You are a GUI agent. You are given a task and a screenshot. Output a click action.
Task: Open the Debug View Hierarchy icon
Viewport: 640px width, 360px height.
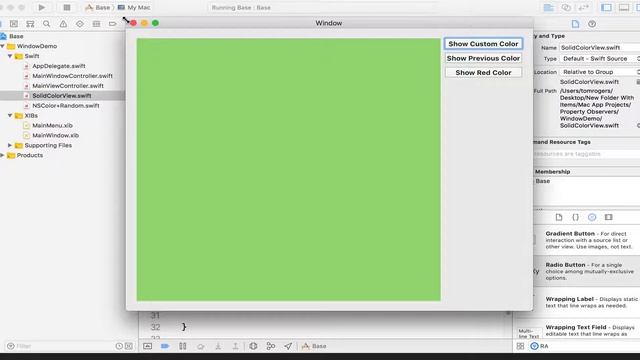pyautogui.click(x=253, y=346)
